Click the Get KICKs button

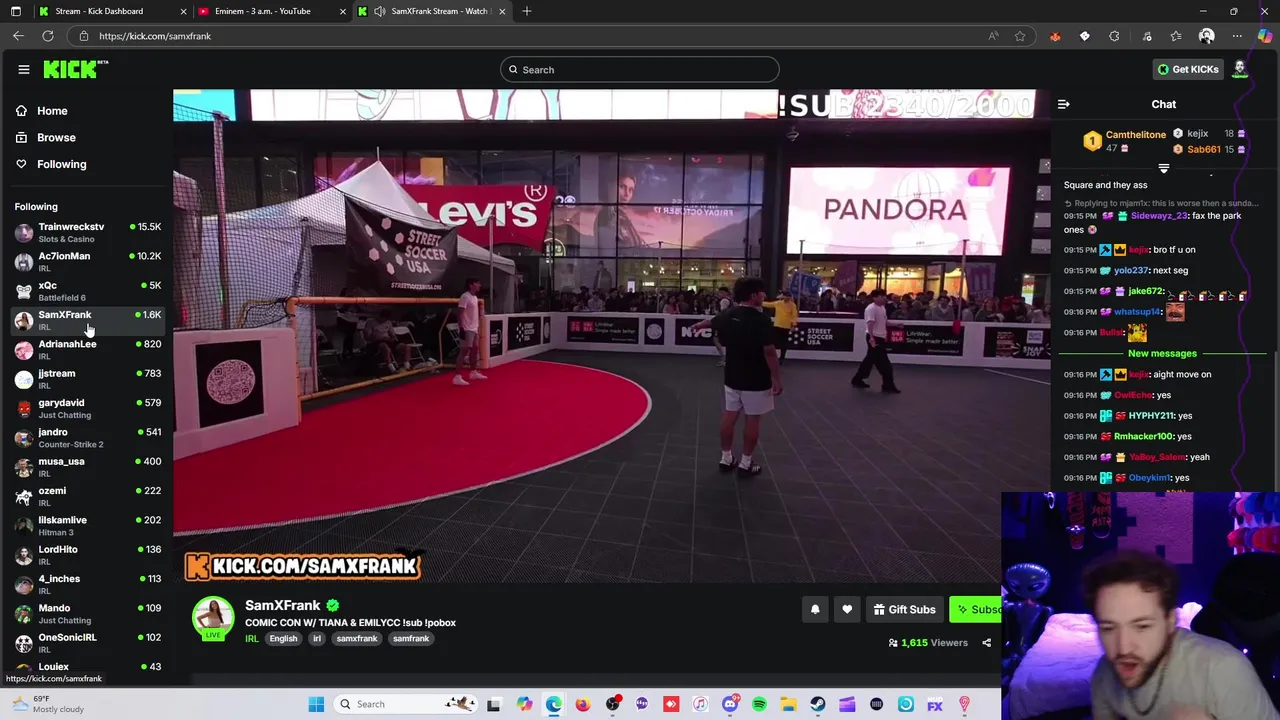[1188, 69]
